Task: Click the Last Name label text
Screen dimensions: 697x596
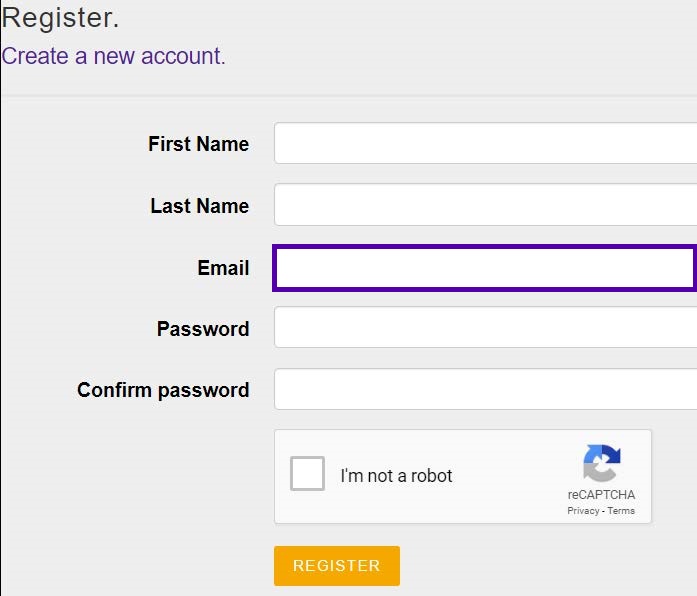Action: click(x=200, y=206)
